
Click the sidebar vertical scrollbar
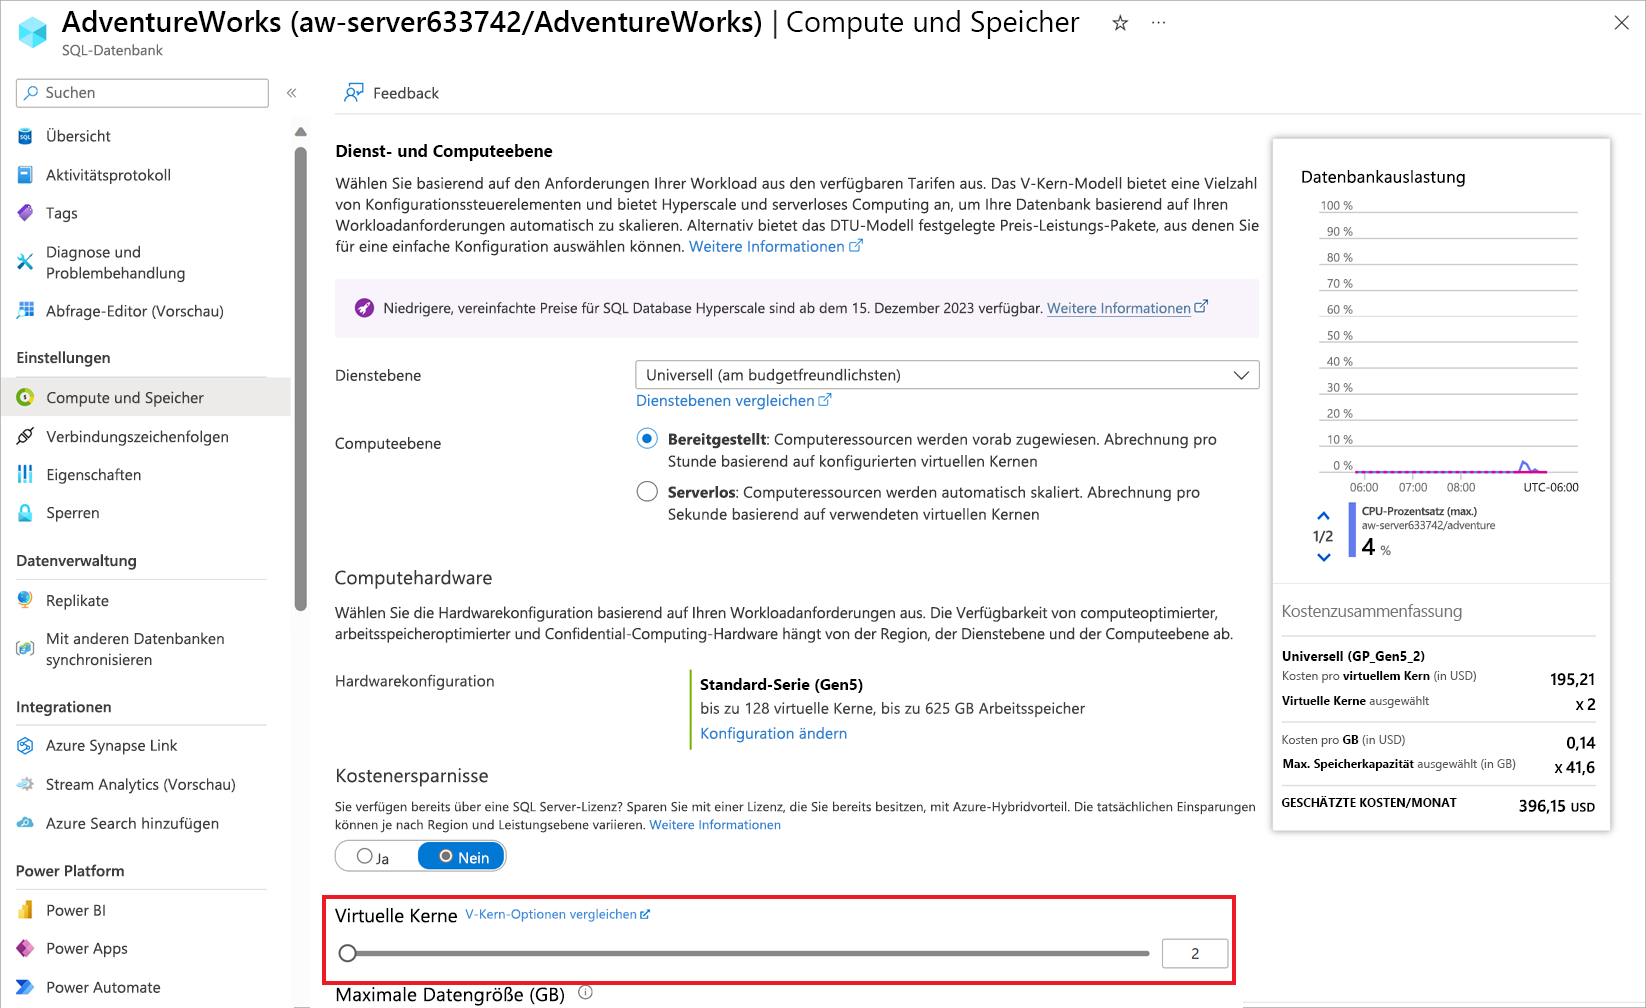click(x=300, y=378)
